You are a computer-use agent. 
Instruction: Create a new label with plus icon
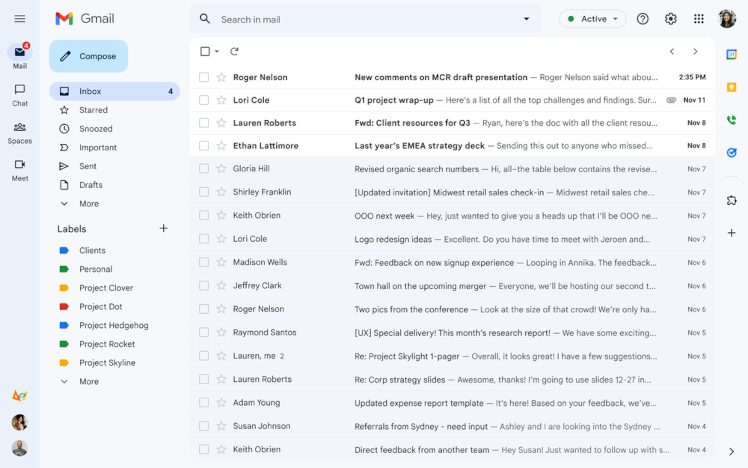[164, 228]
